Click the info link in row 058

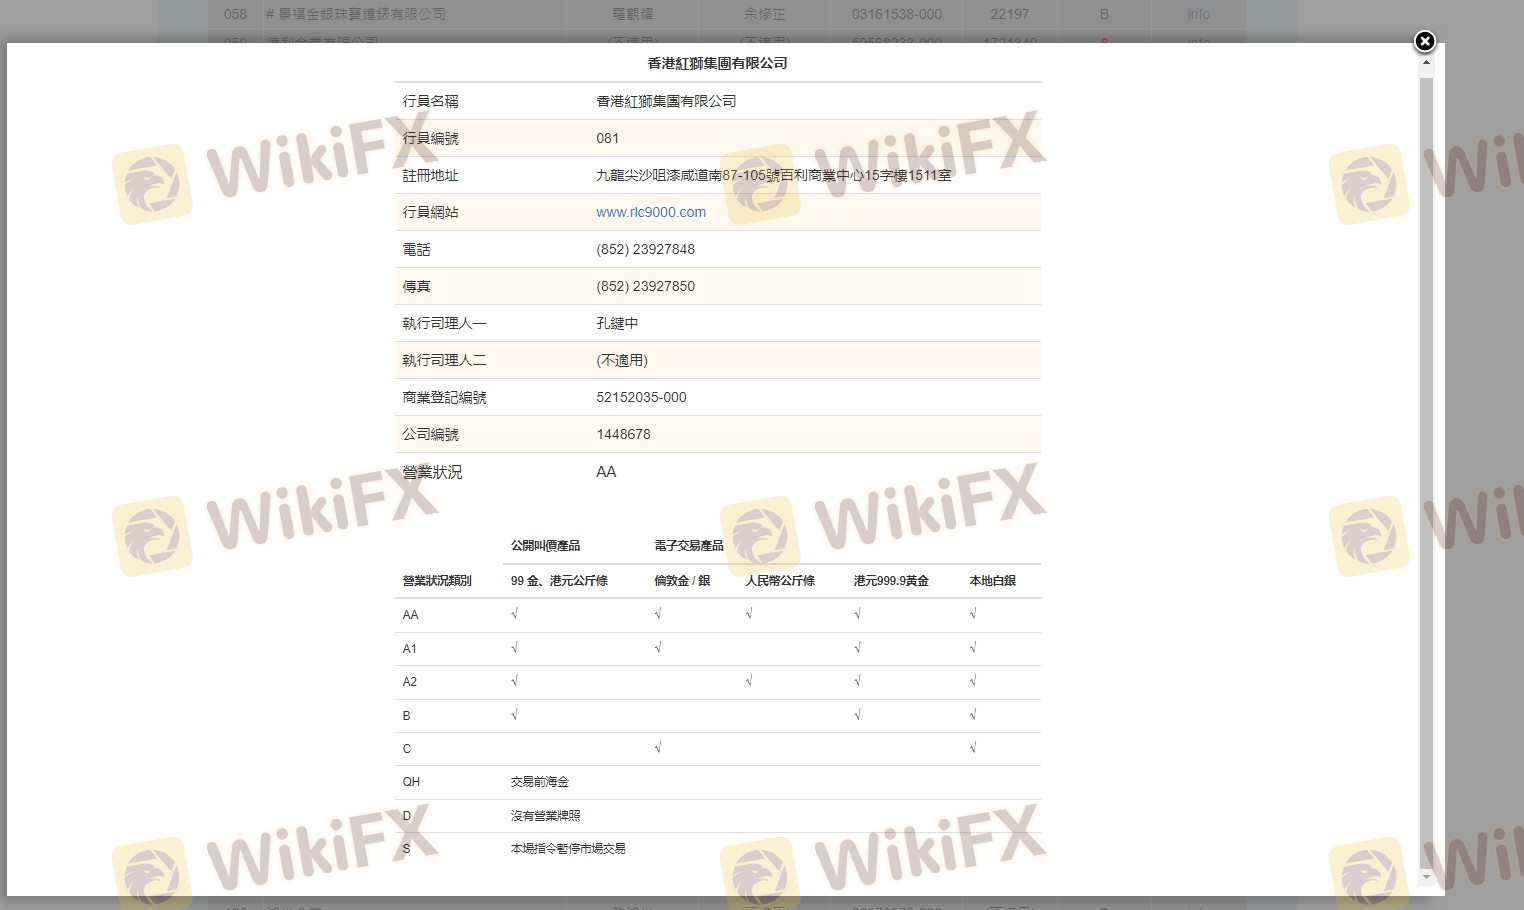click(x=1198, y=14)
